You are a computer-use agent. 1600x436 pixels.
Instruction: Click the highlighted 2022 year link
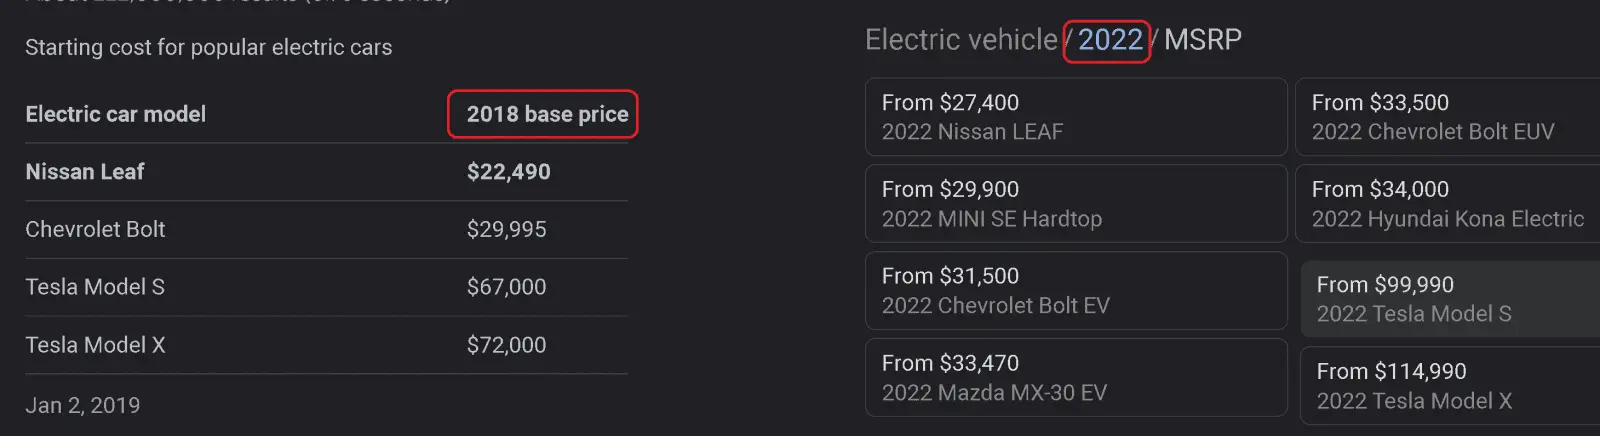[x=1109, y=40]
